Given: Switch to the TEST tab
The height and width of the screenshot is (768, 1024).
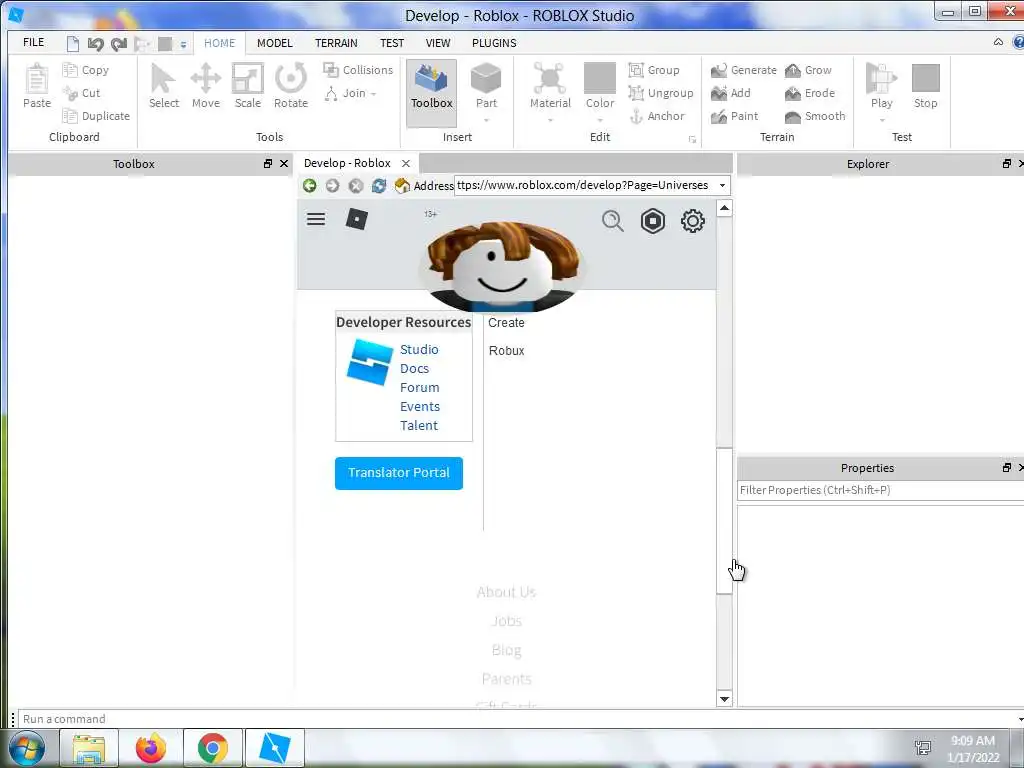Looking at the screenshot, I should 392,43.
